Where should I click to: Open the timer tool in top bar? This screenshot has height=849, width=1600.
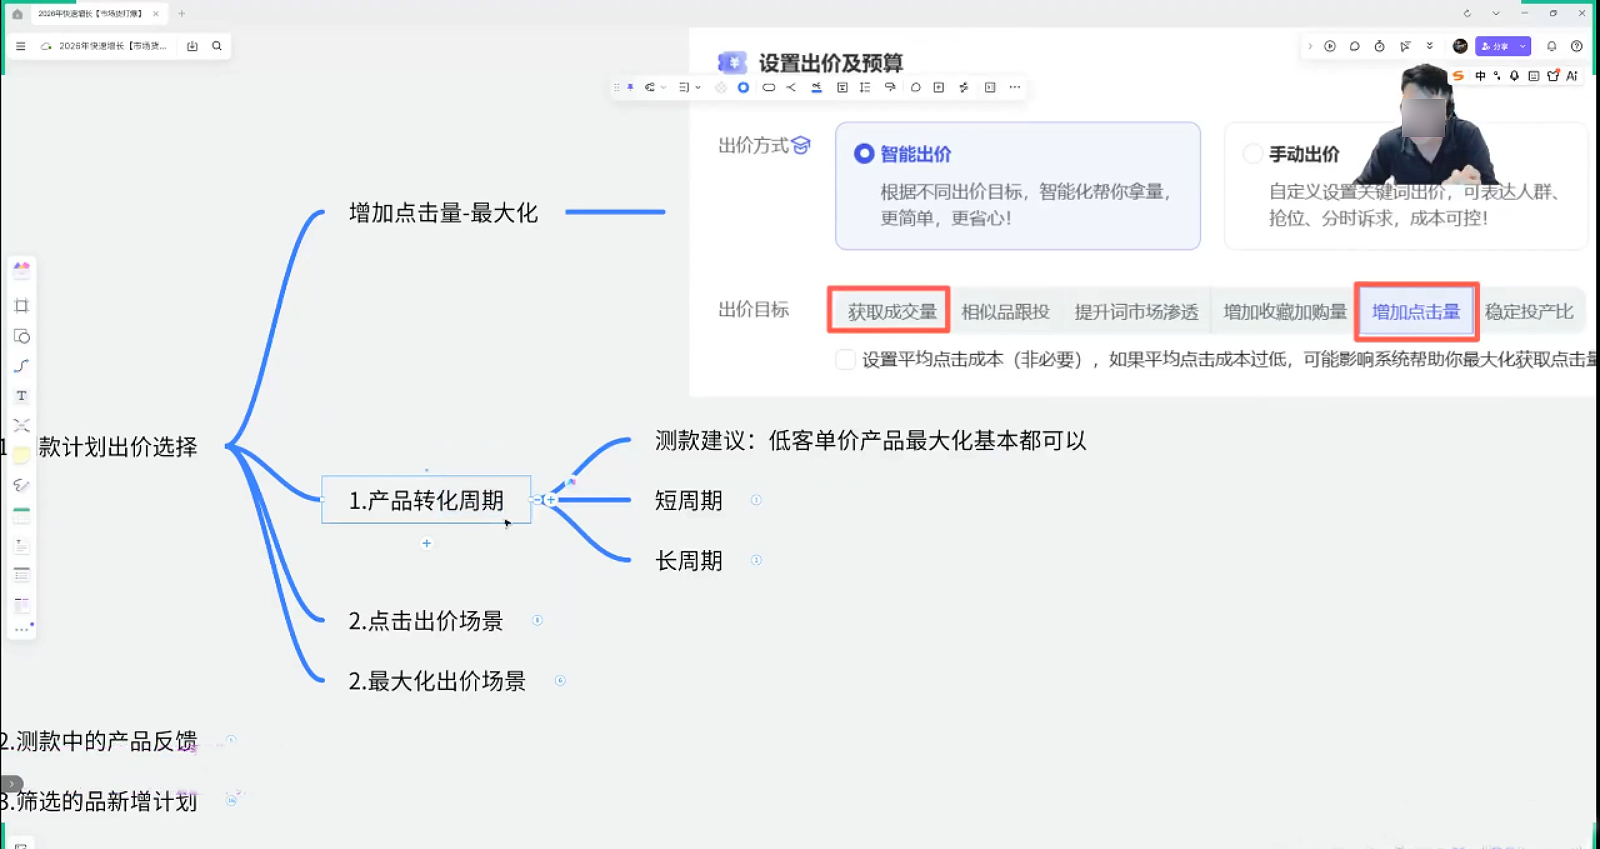tap(1379, 46)
